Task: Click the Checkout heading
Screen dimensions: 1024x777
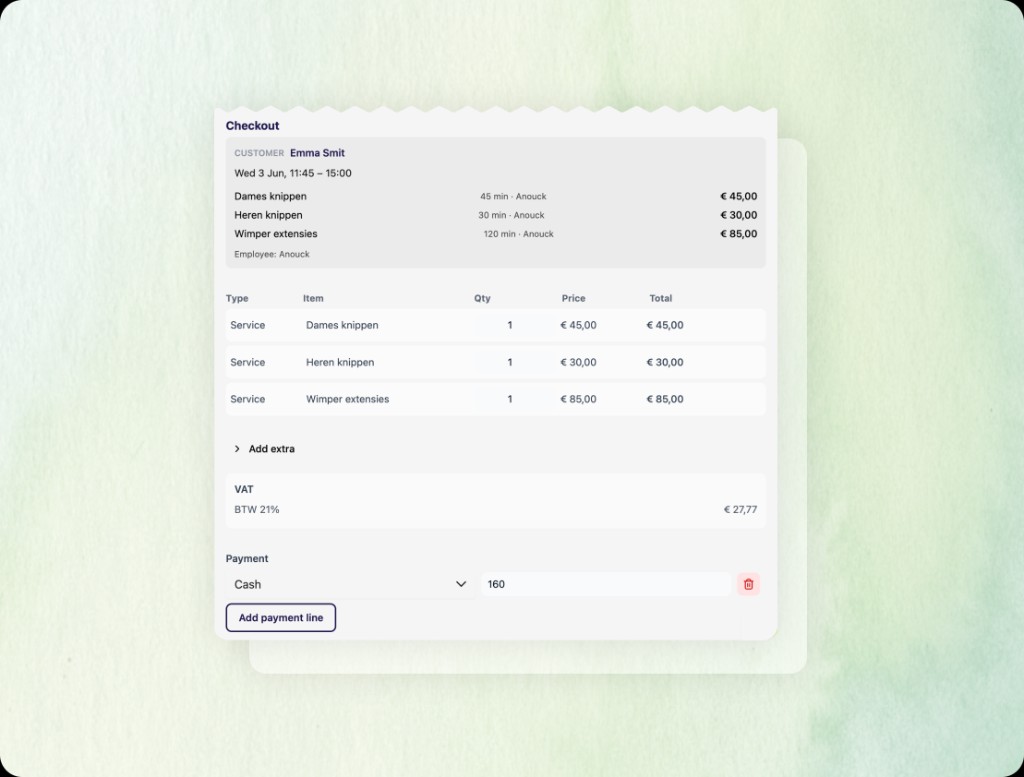Action: point(252,125)
